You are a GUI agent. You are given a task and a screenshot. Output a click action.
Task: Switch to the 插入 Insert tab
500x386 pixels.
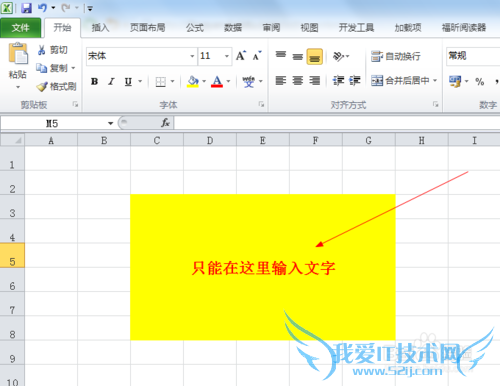click(x=100, y=28)
